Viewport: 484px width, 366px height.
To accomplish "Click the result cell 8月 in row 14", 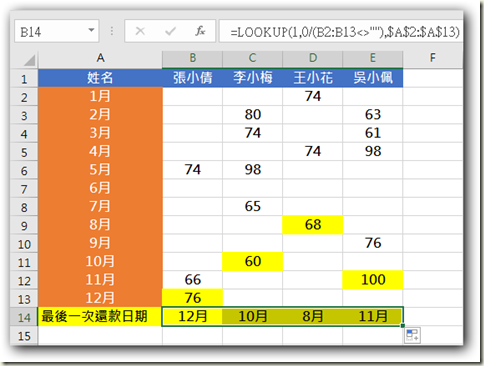I will [313, 317].
